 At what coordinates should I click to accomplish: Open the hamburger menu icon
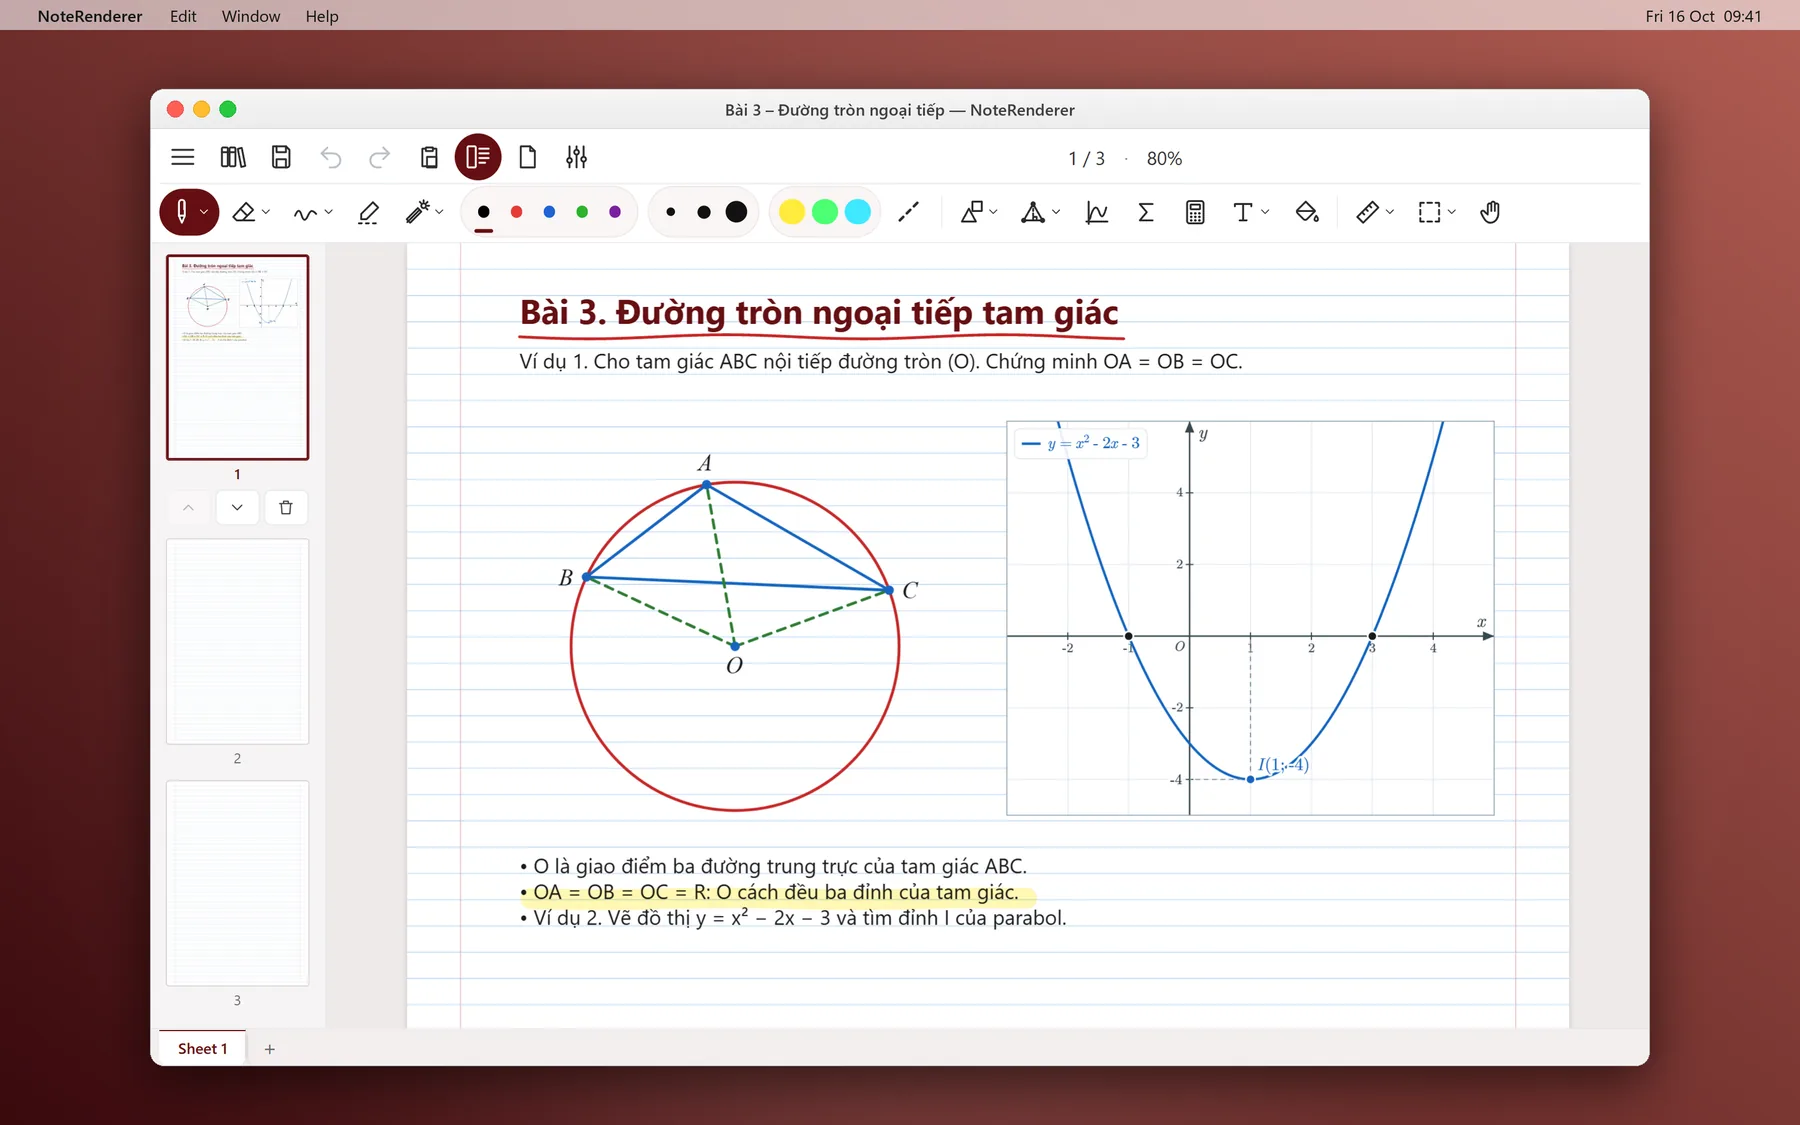(x=182, y=157)
